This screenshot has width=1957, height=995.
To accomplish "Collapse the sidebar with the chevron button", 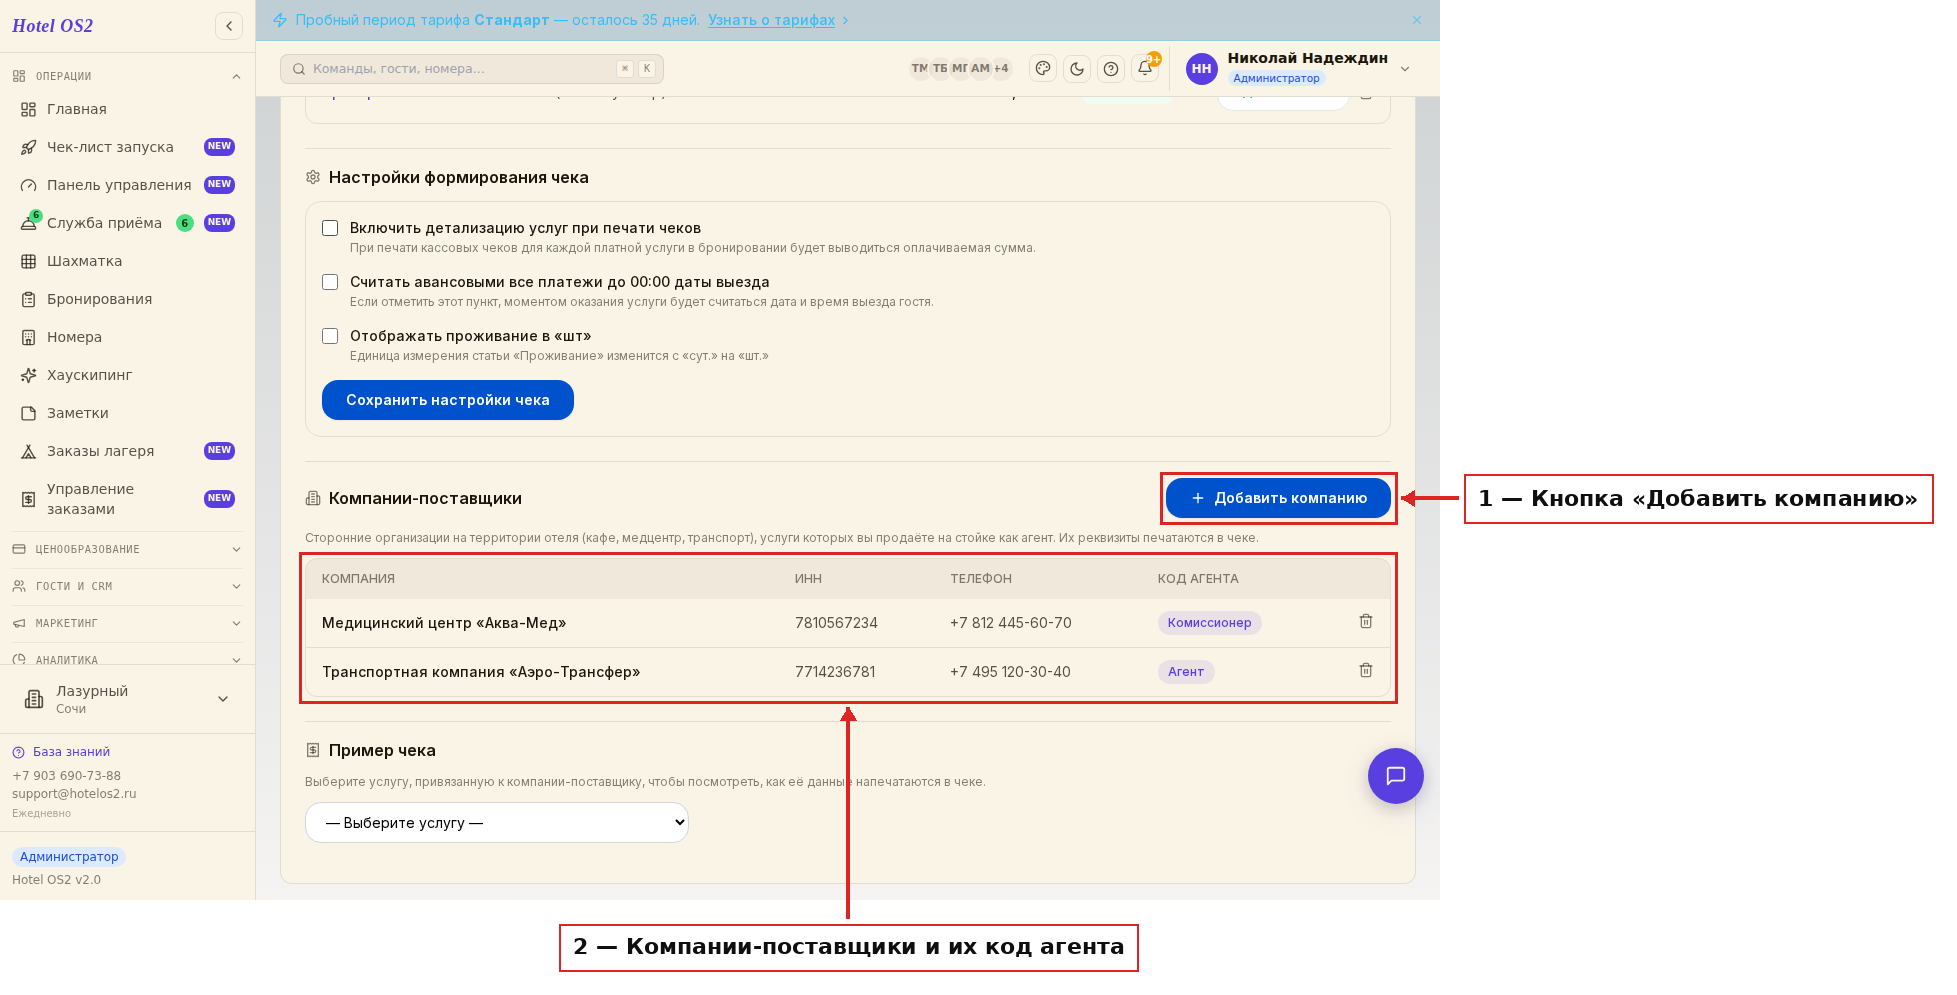I will (x=229, y=26).
